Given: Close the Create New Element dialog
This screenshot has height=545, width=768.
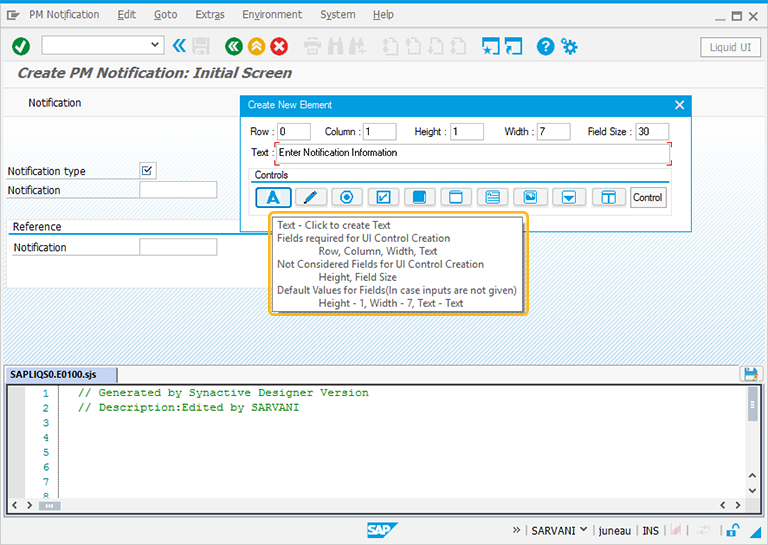Looking at the screenshot, I should point(679,105).
